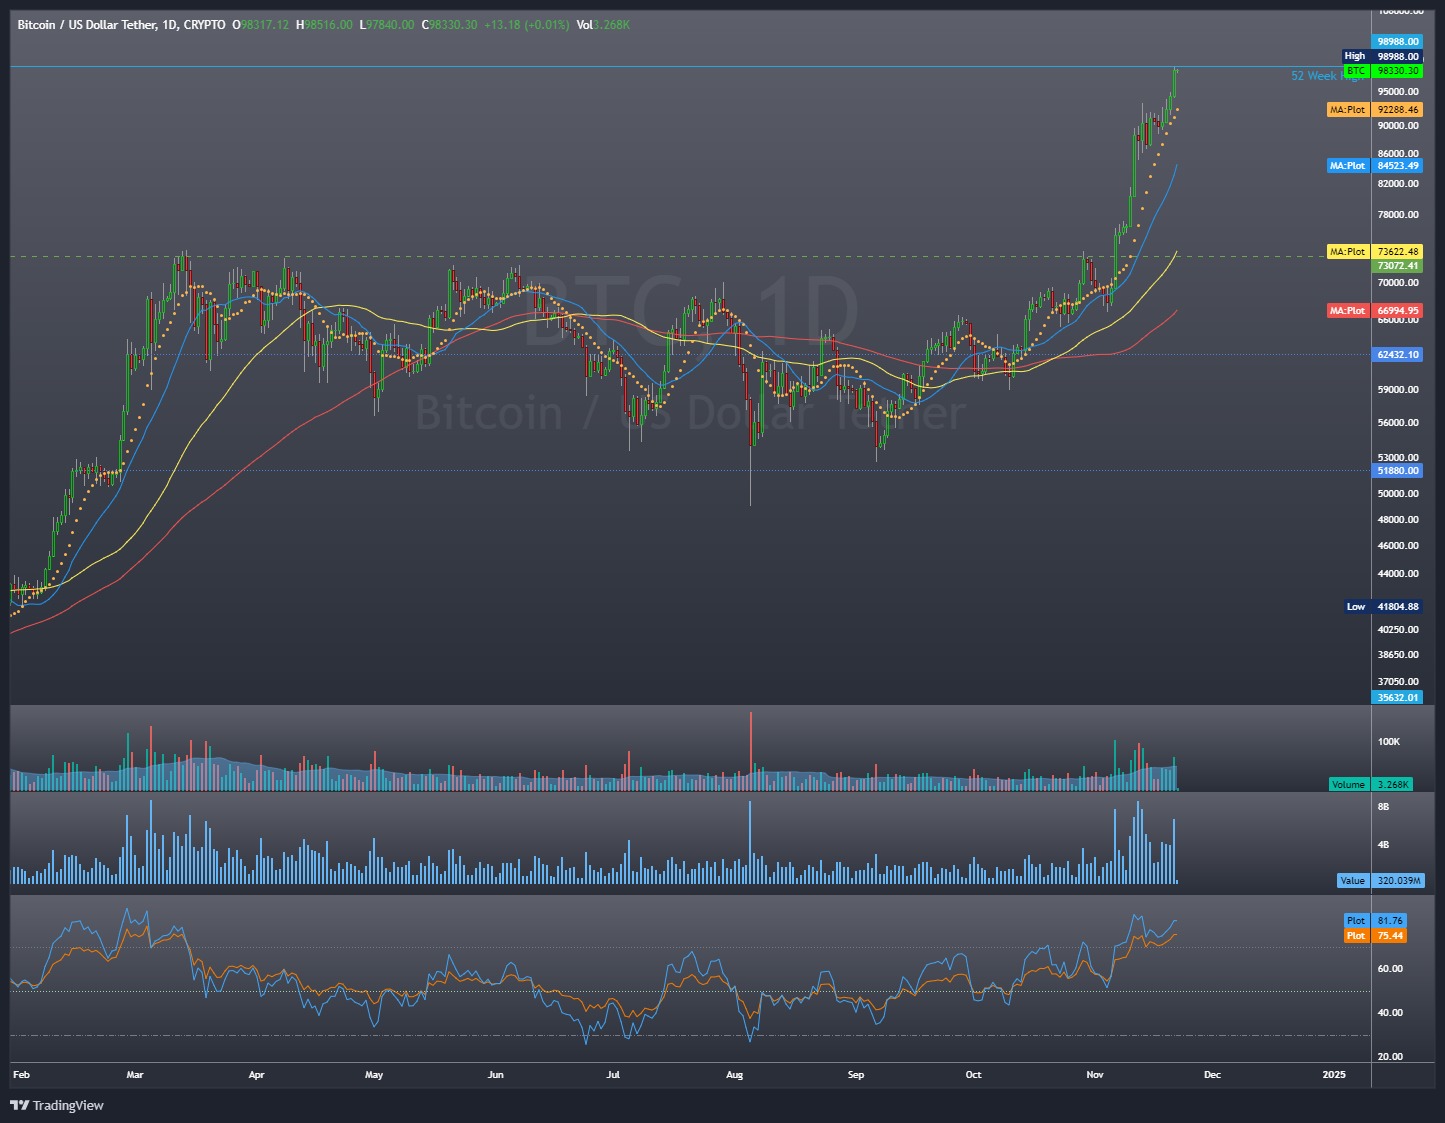Click the 59000.00 price axis tick
This screenshot has width=1445, height=1123.
[1398, 390]
